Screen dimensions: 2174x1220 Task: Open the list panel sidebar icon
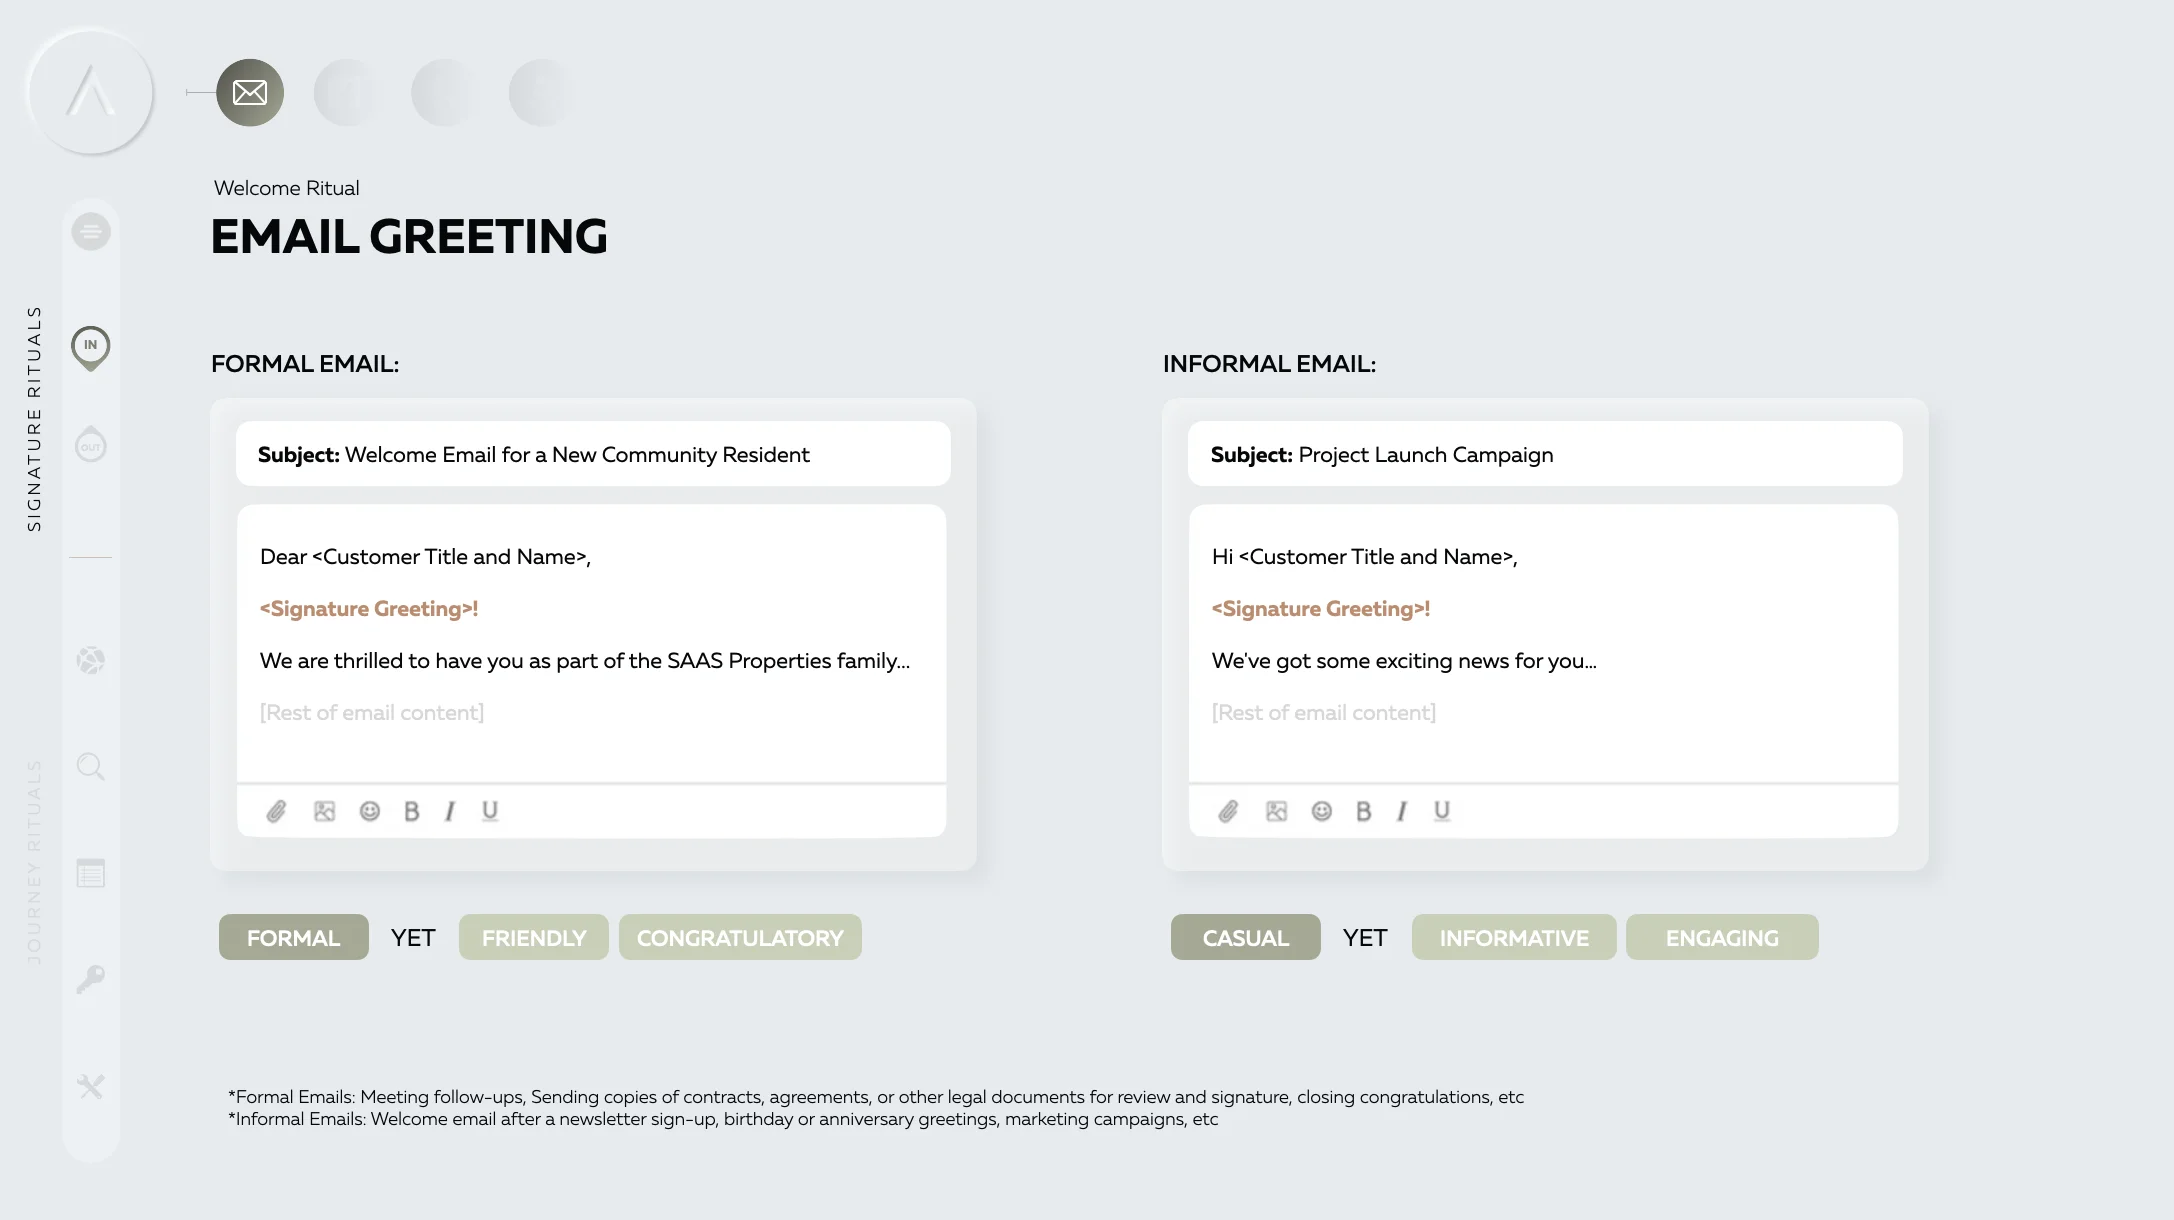pos(91,873)
